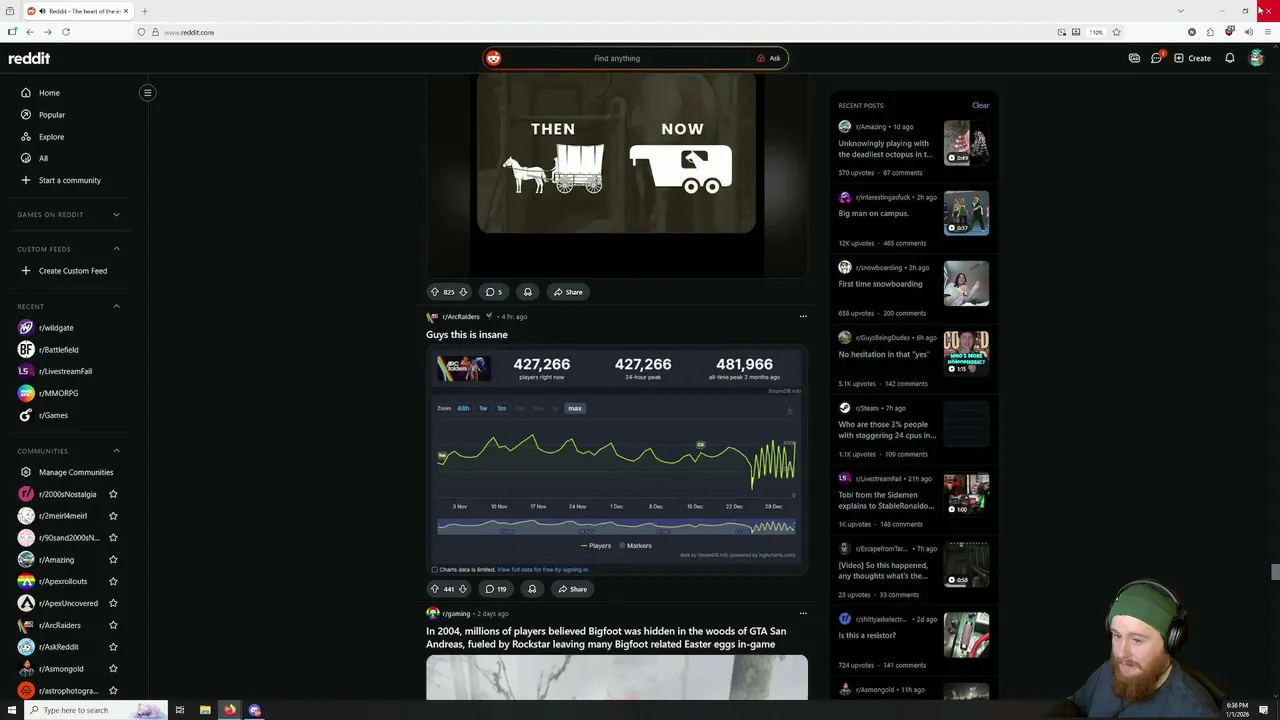
Task: Upvote the post with 825 votes
Action: [435, 292]
